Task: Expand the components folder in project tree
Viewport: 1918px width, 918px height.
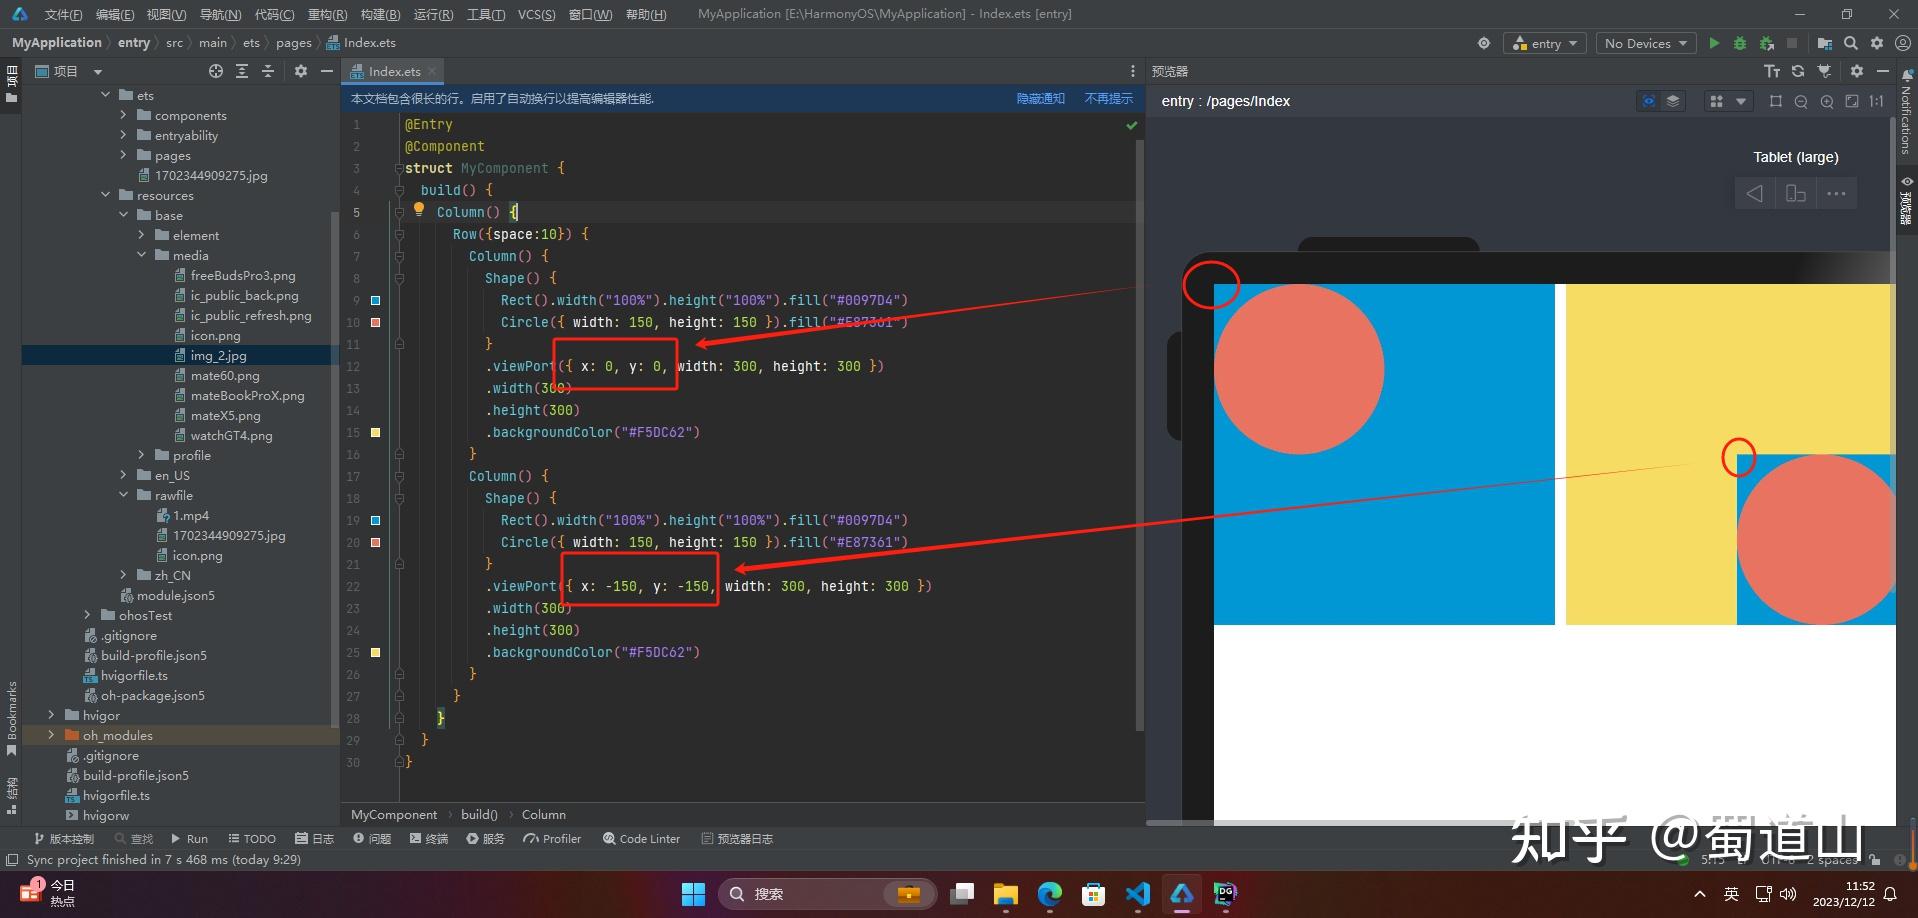Action: [x=124, y=115]
